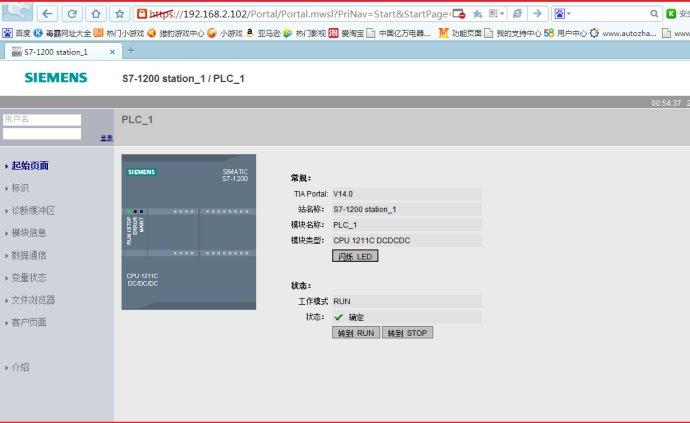Open 介绍 introduction in sidebar
This screenshot has height=423, width=690.
(x=20, y=367)
